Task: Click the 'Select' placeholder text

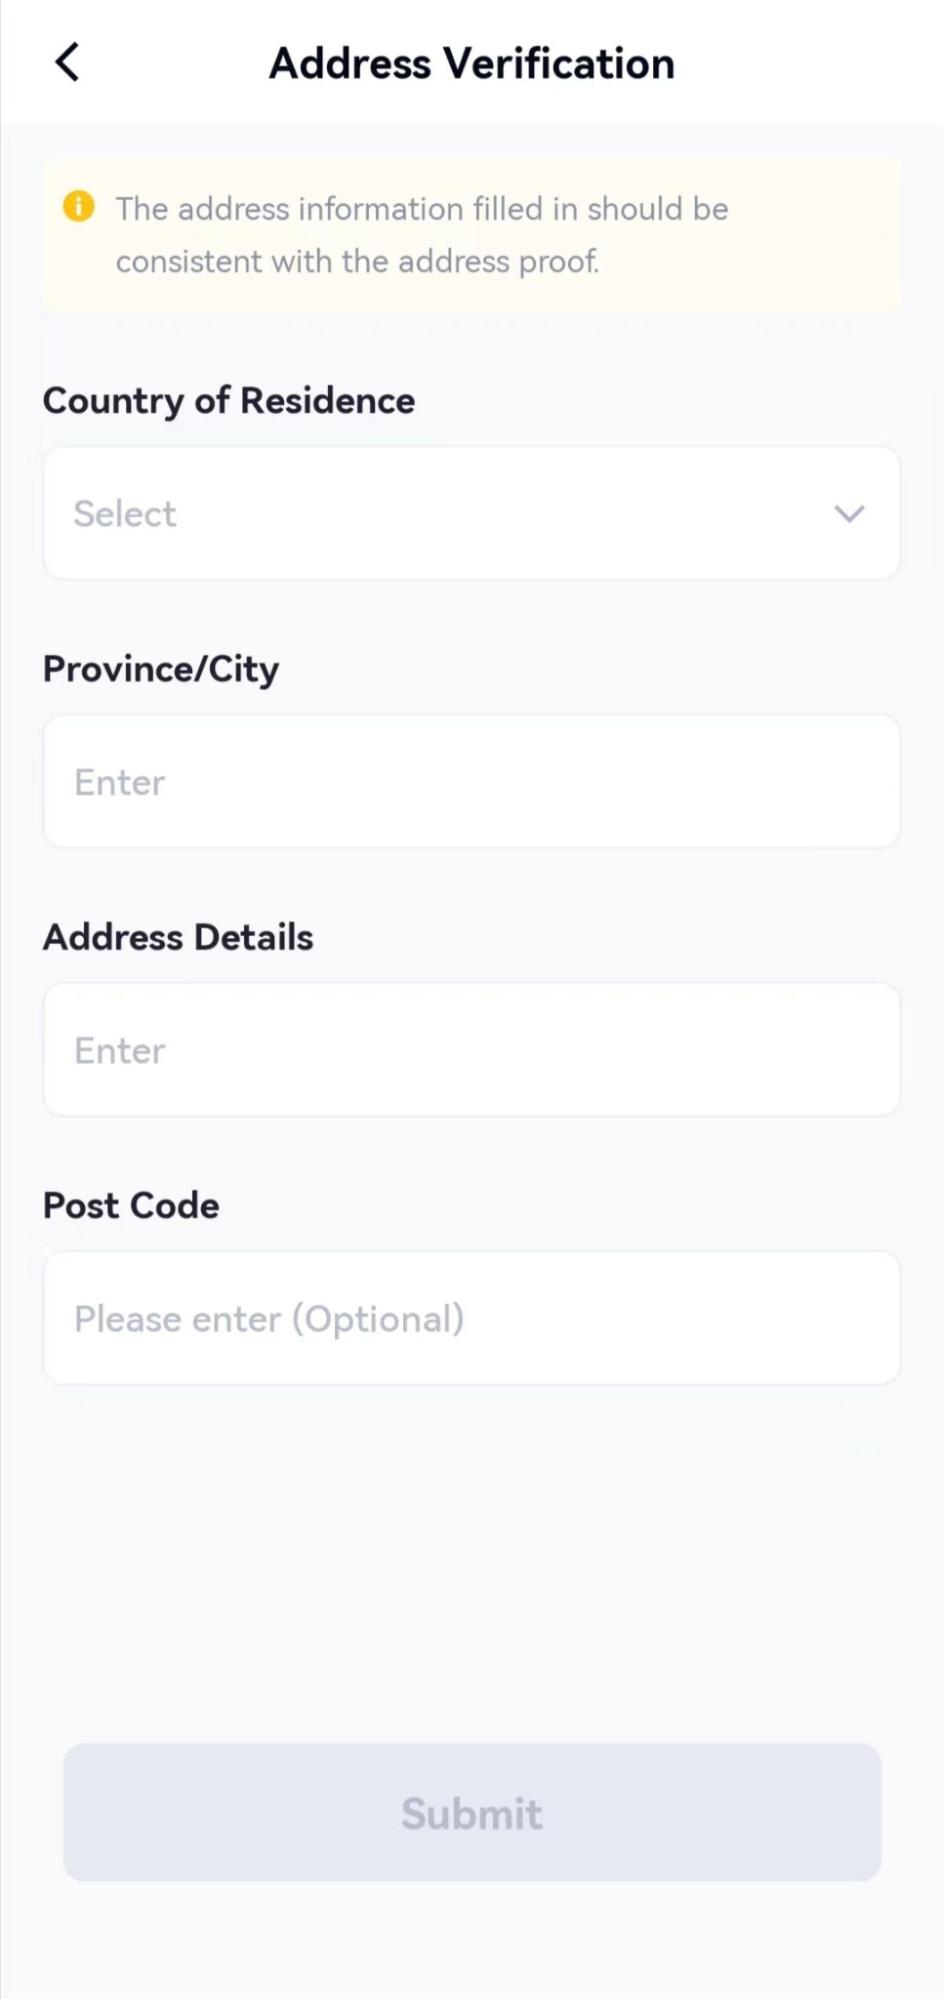Action: point(125,514)
